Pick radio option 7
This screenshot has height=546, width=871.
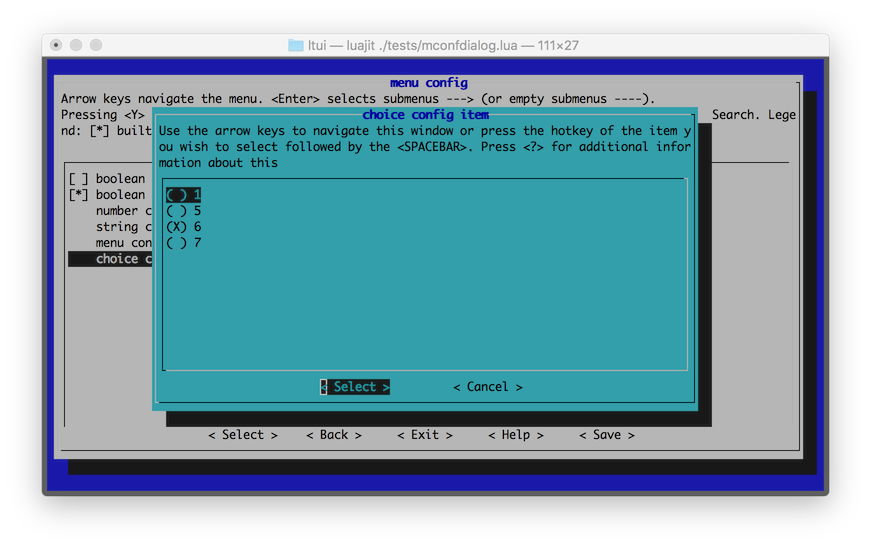183,243
